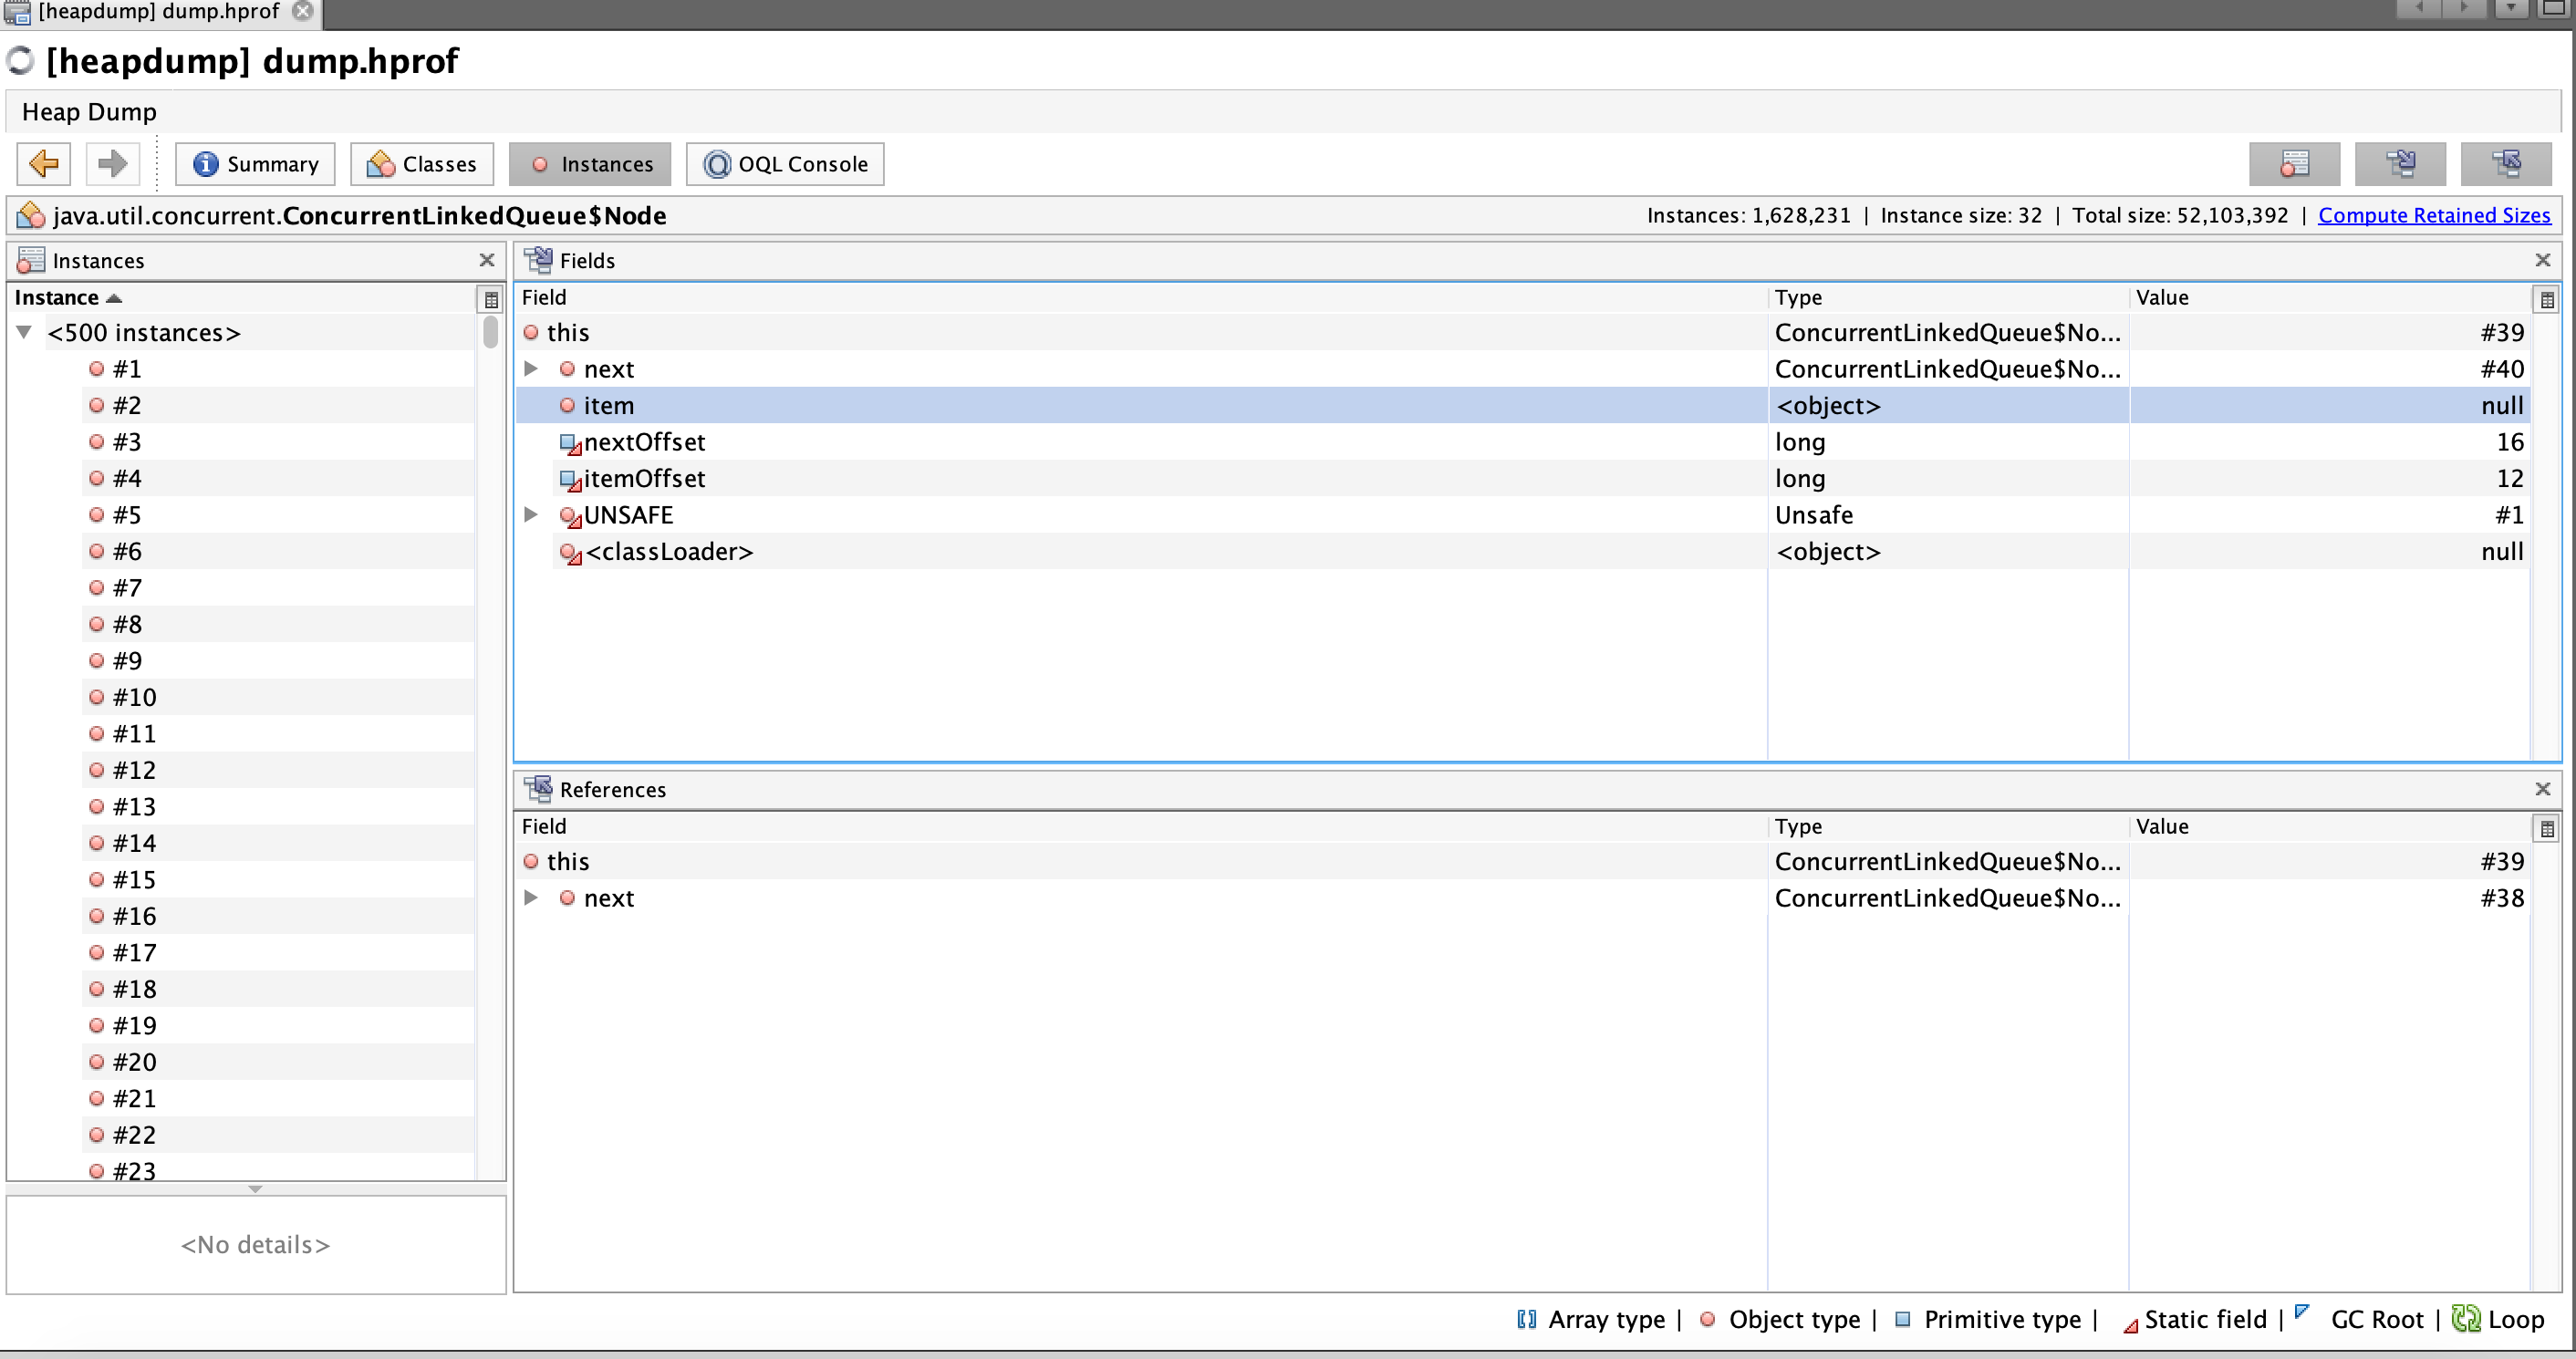Viewport: 2576px width, 1359px height.
Task: Select the Instances view button
Action: pyautogui.click(x=590, y=164)
